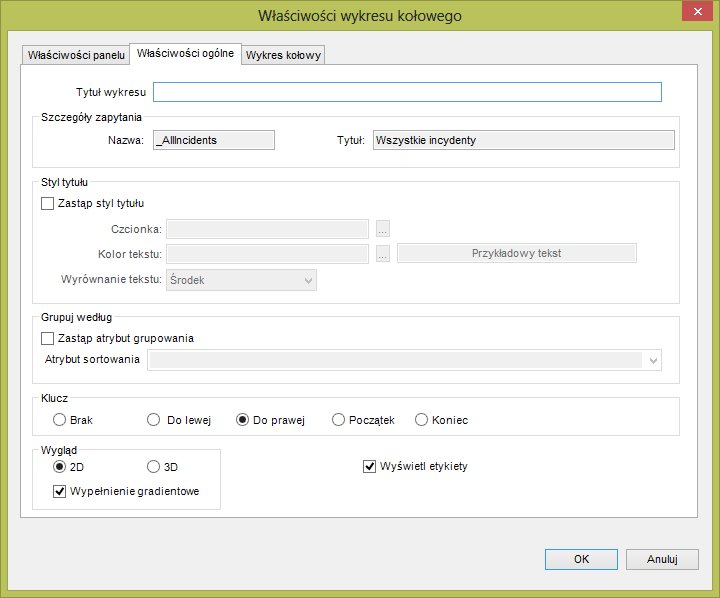This screenshot has height=598, width=720.
Task: Open the Atrybut sortowania combo box
Action: click(x=404, y=360)
